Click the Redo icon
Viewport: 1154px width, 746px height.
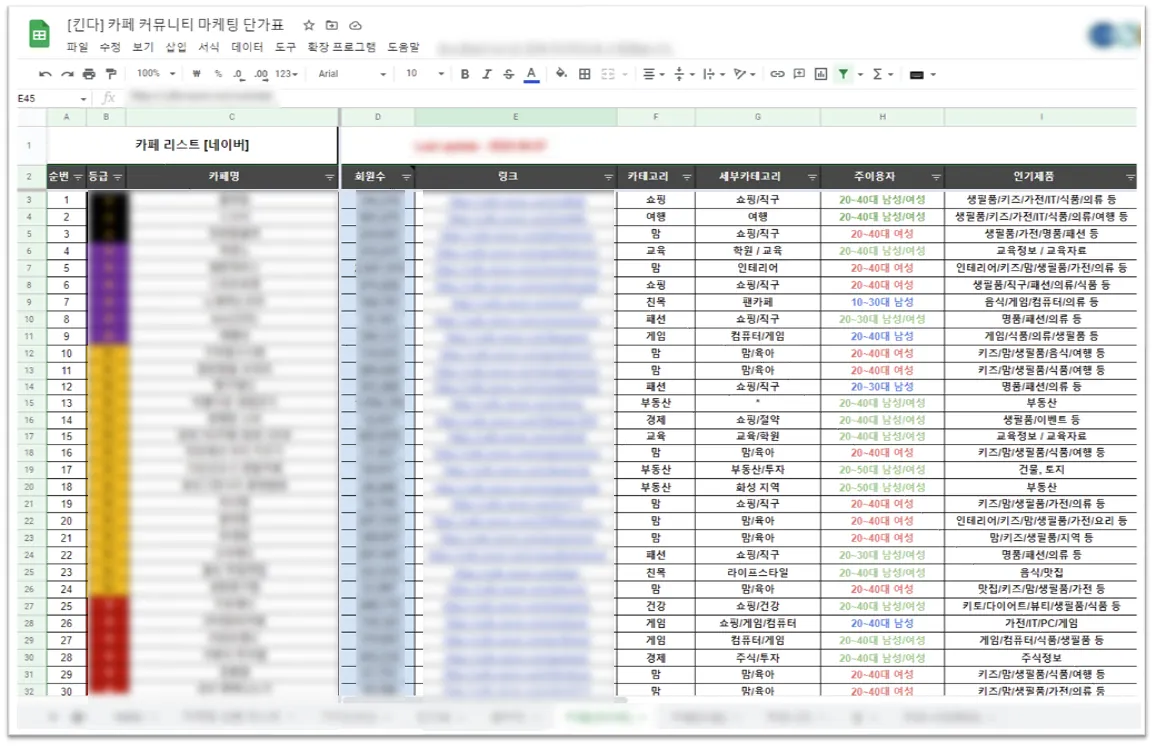coord(67,74)
